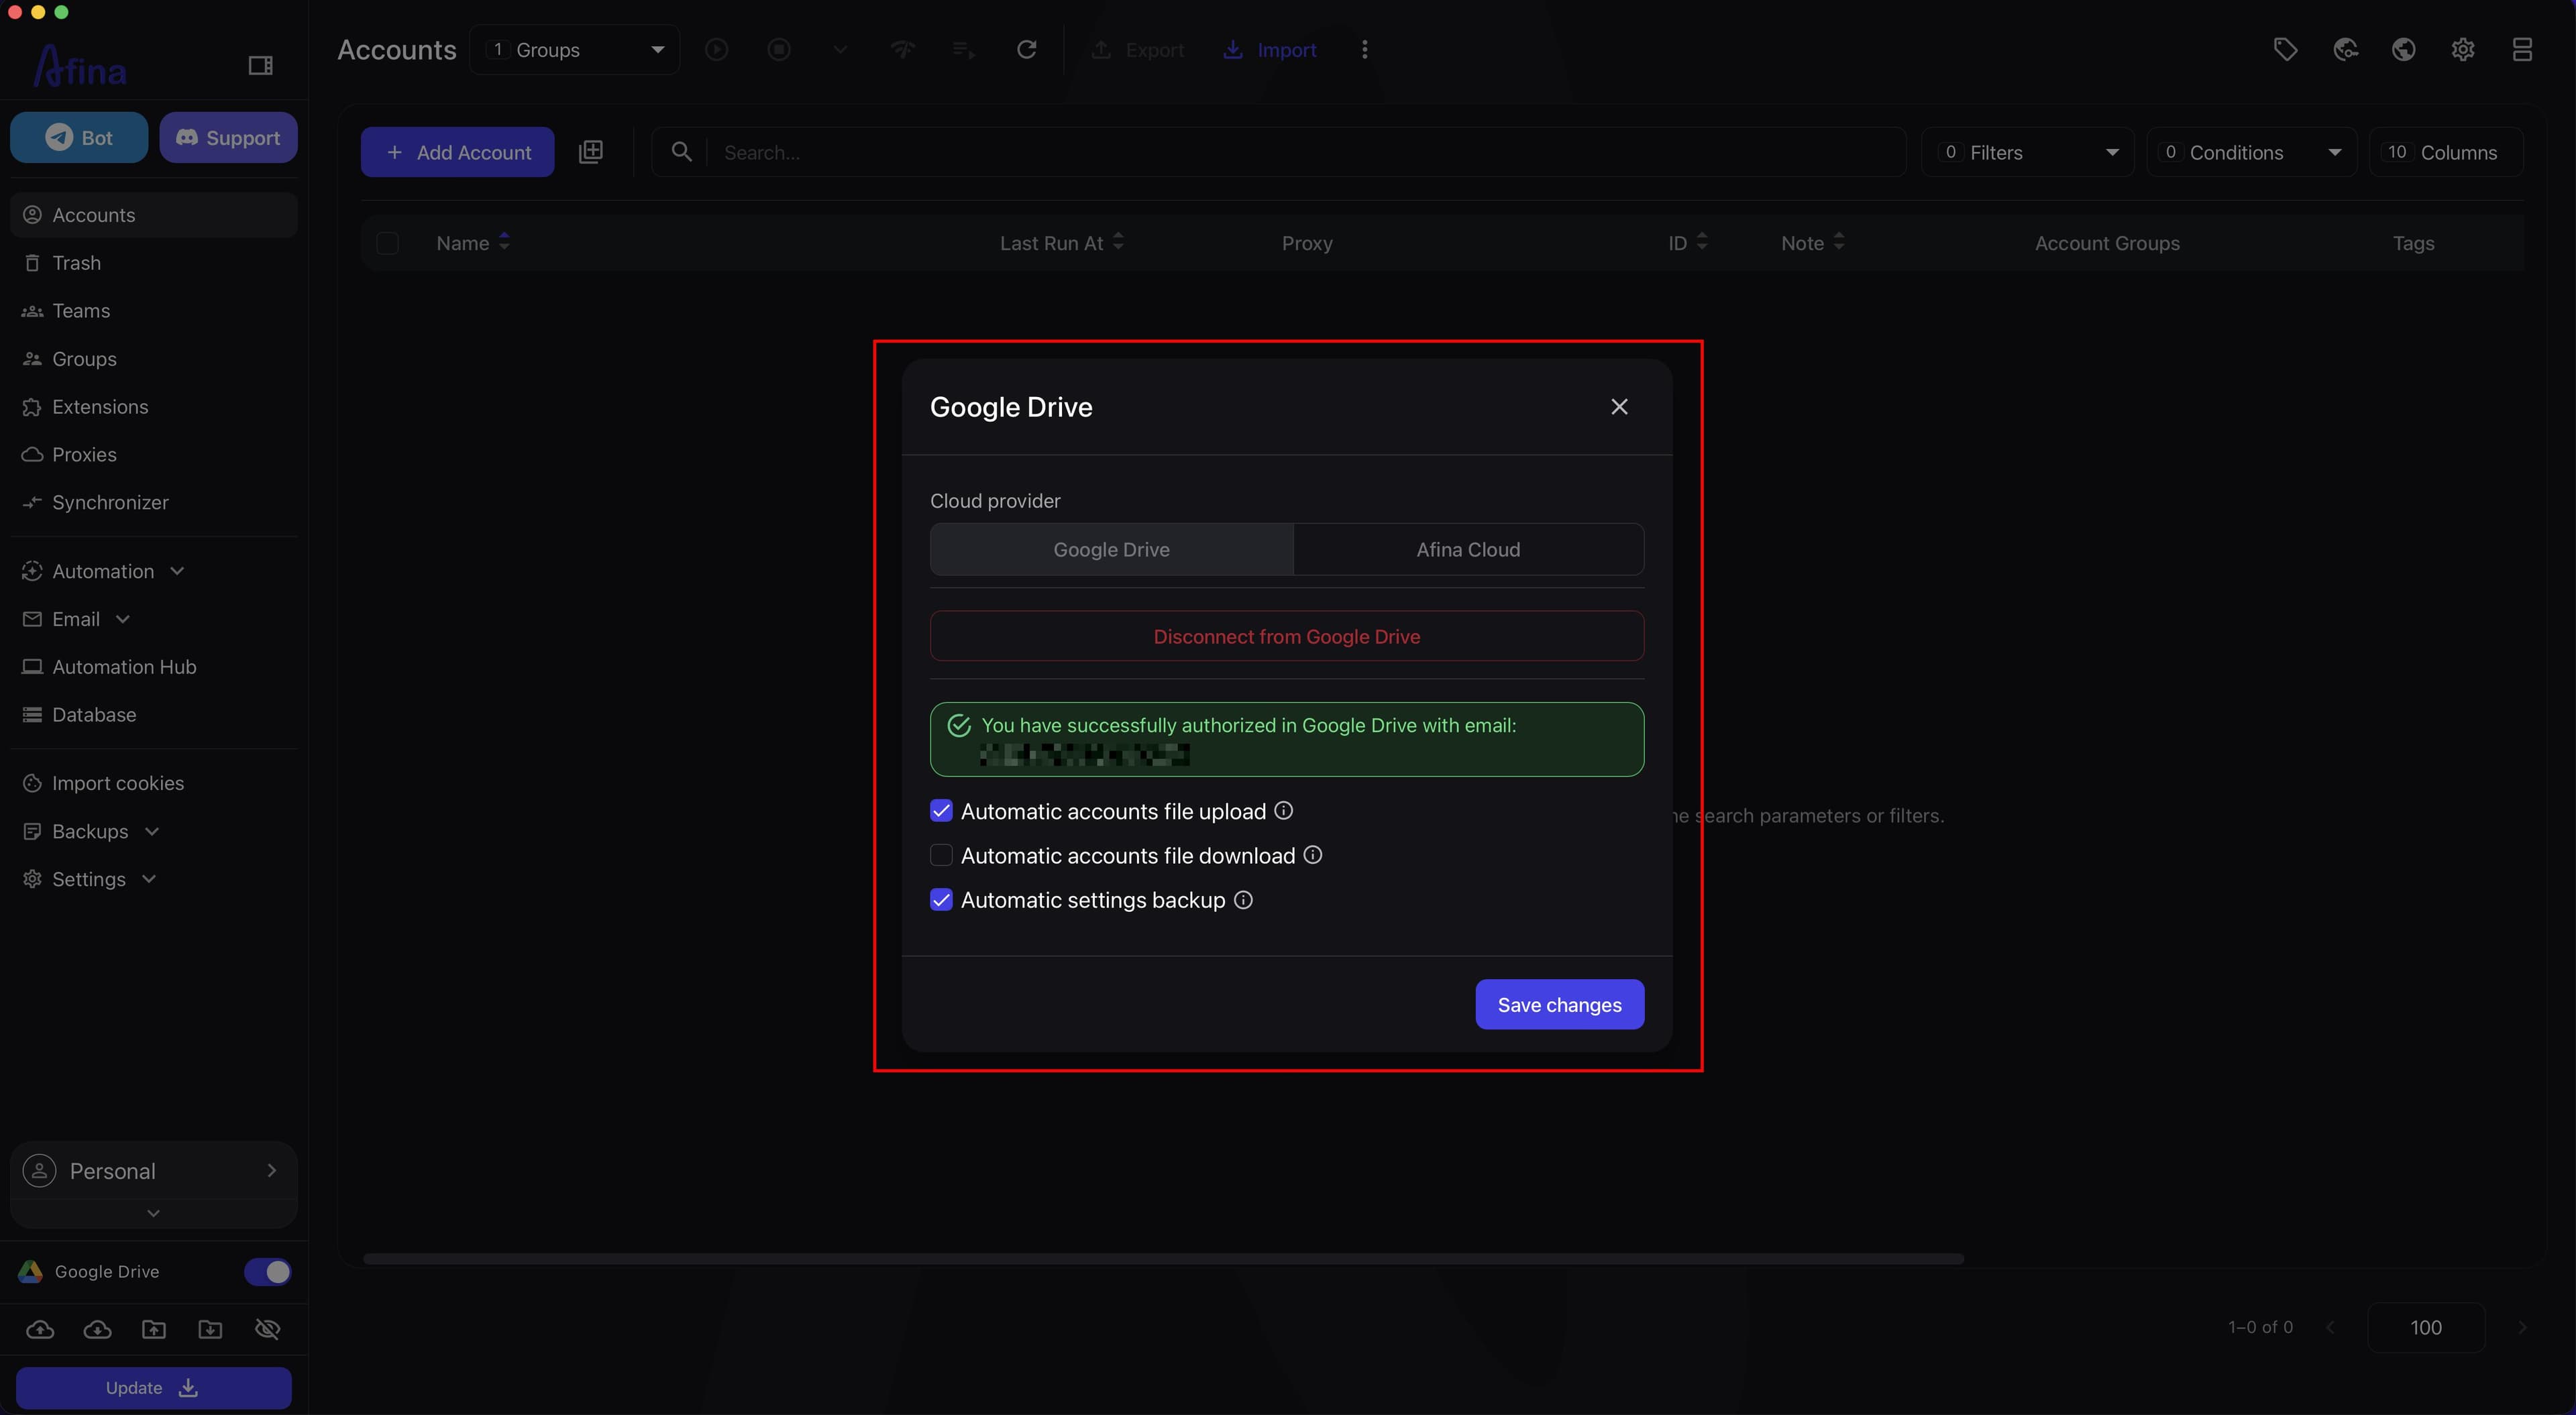Open the Personal workspace selector

(154, 1170)
